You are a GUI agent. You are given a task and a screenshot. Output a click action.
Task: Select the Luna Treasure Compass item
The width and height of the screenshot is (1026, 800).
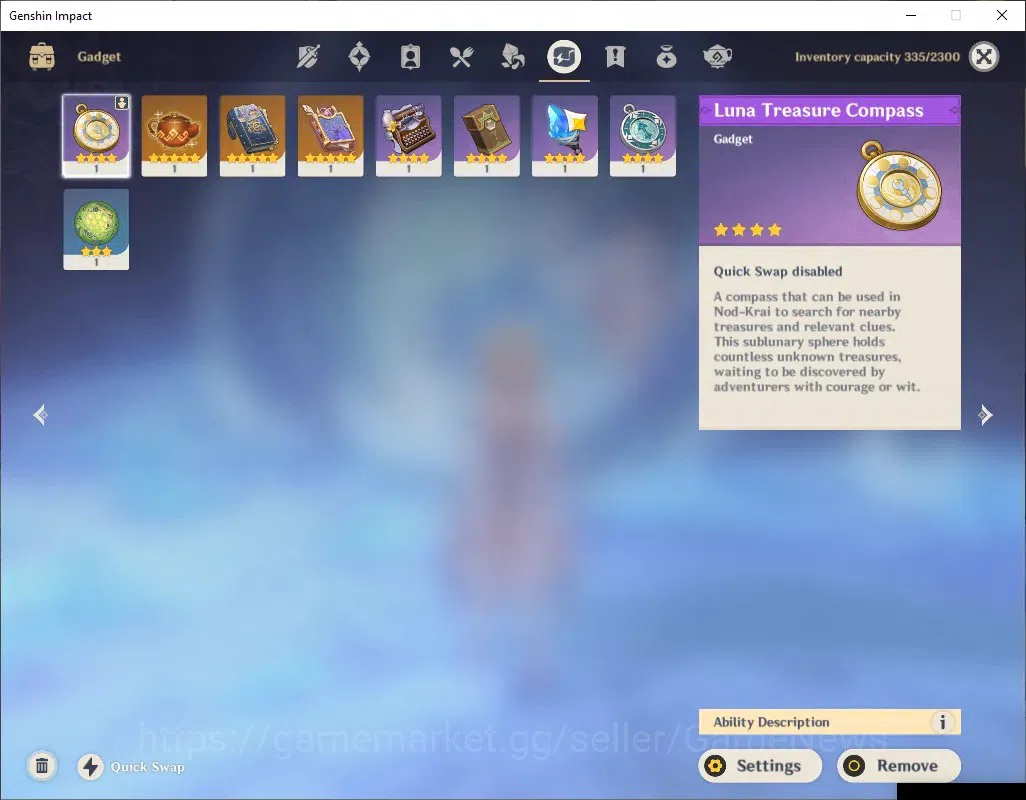tap(96, 136)
